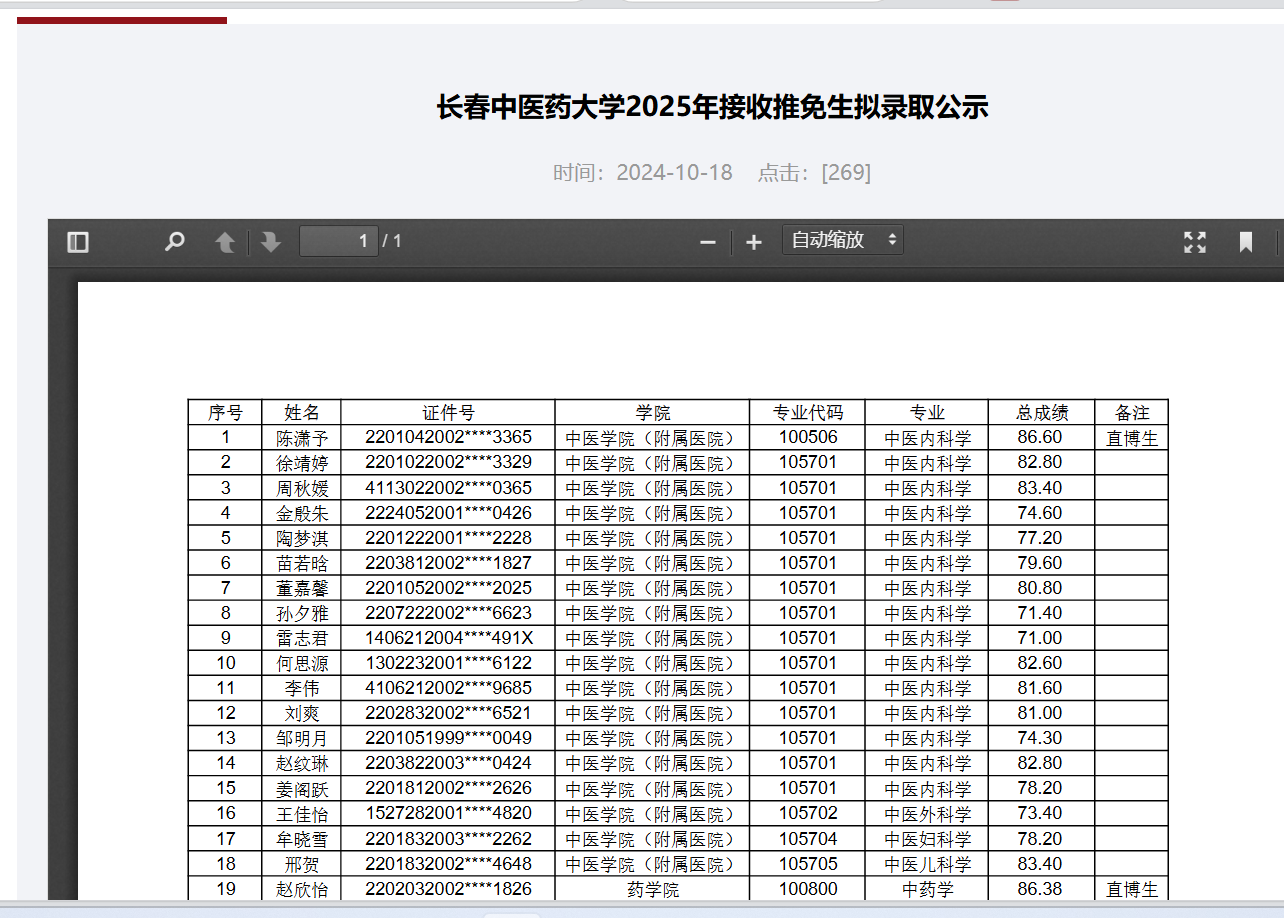The image size is (1284, 918).
Task: Click ID number 4106212002****9685
Action: tap(448, 687)
